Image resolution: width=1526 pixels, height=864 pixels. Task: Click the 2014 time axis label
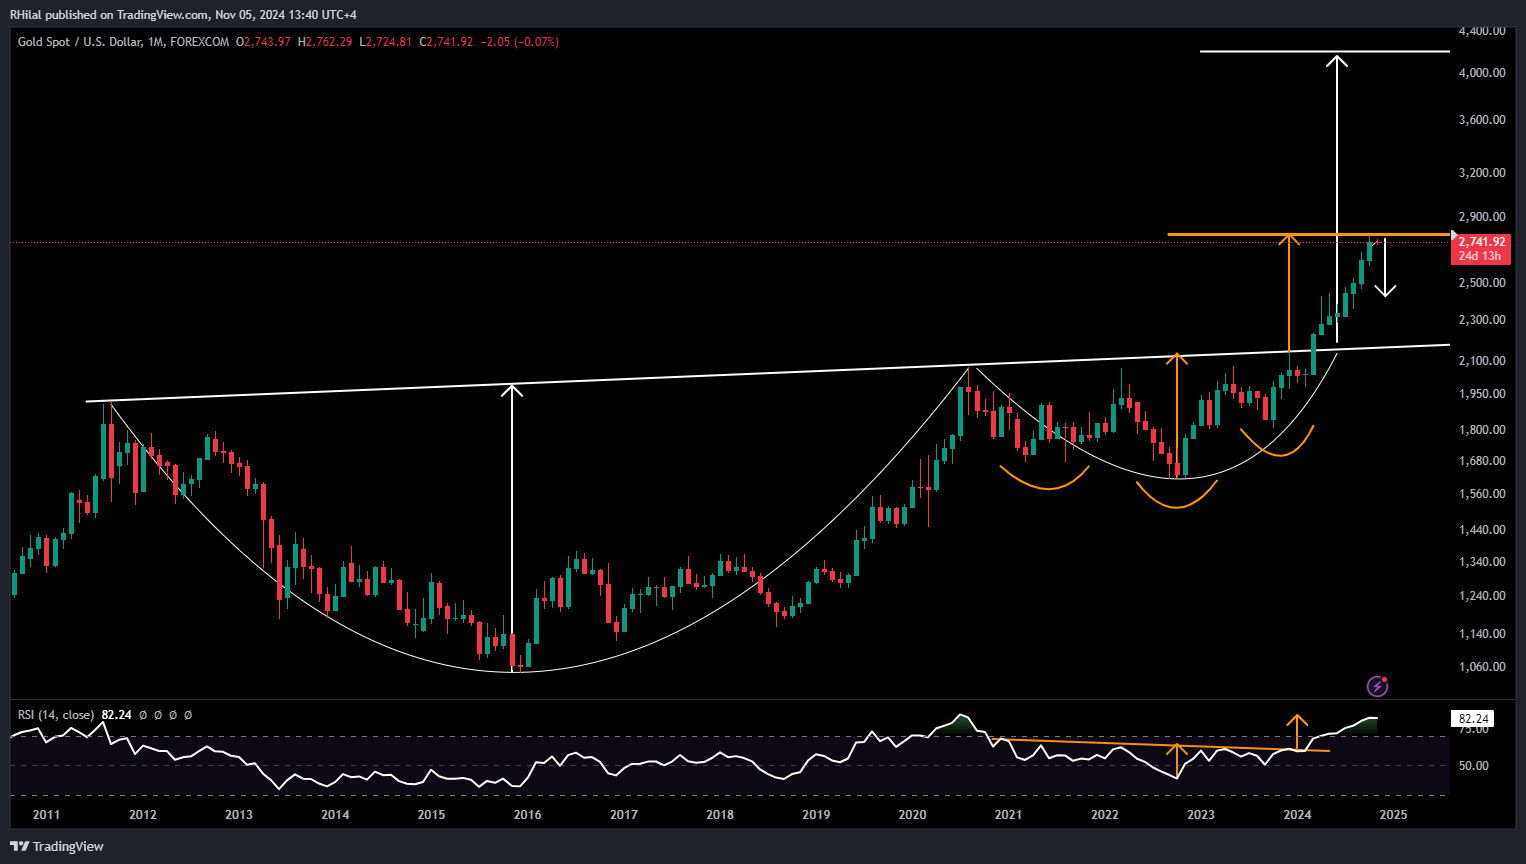tap(335, 814)
